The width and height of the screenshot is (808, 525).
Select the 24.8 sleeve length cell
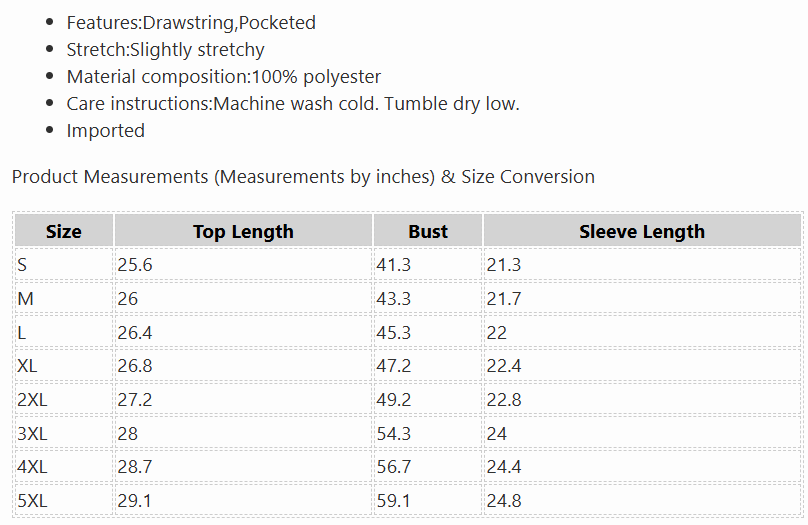click(642, 500)
